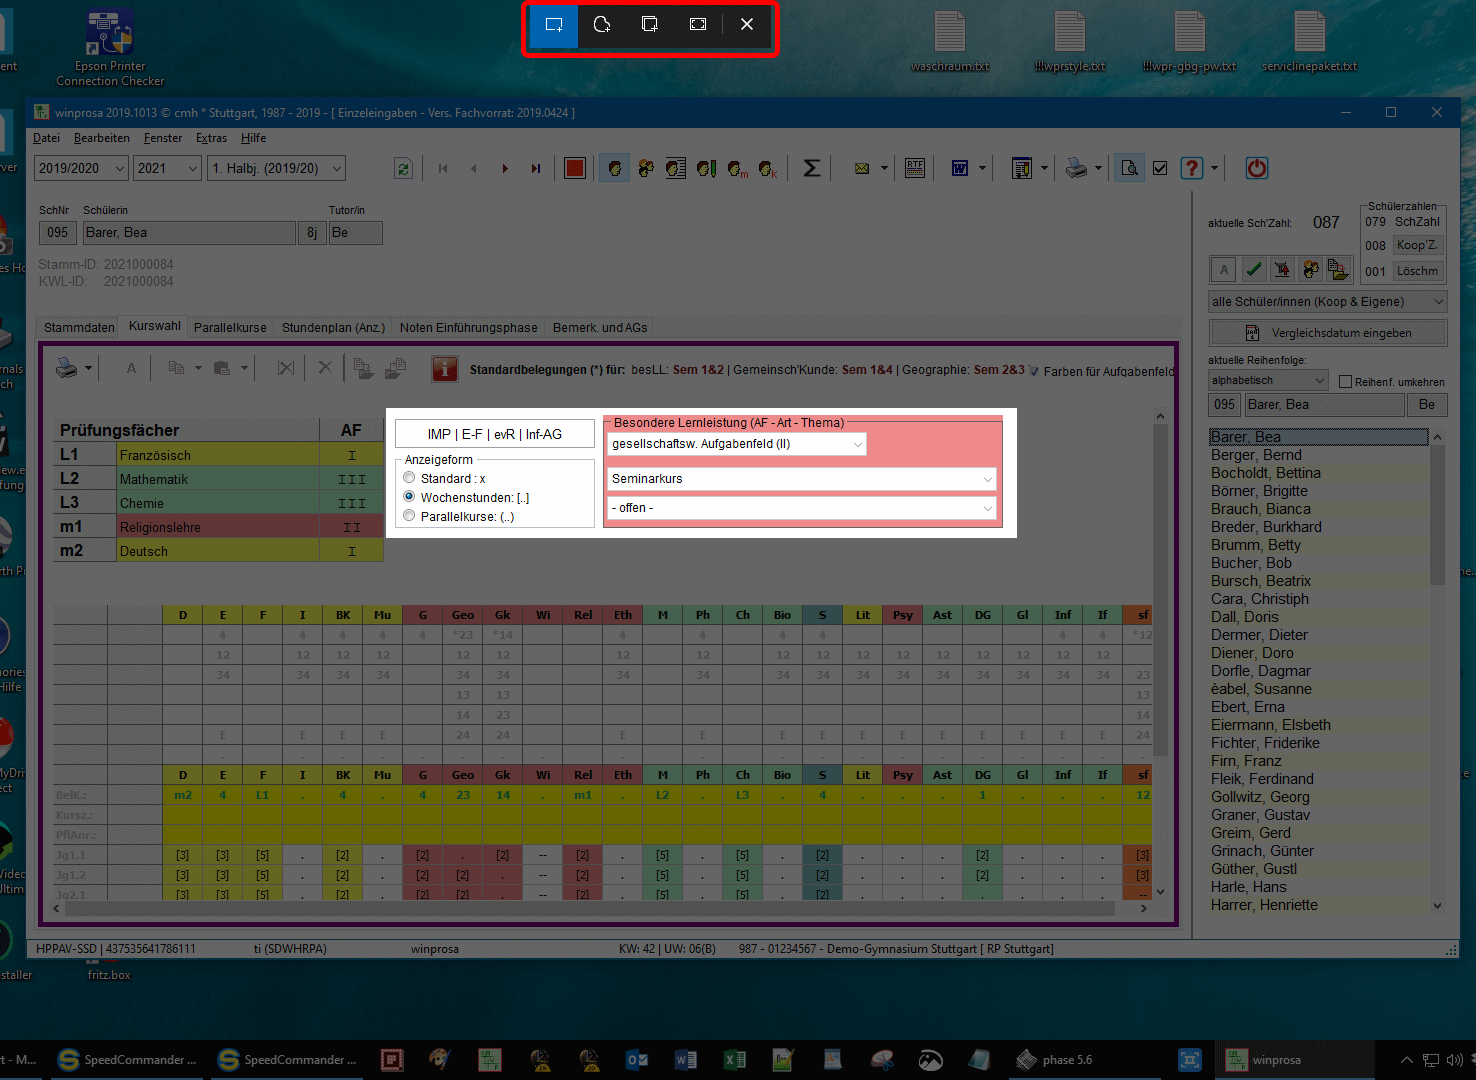This screenshot has height=1080, width=1476.
Task: Pick the fullscreen snip mode
Action: (698, 24)
